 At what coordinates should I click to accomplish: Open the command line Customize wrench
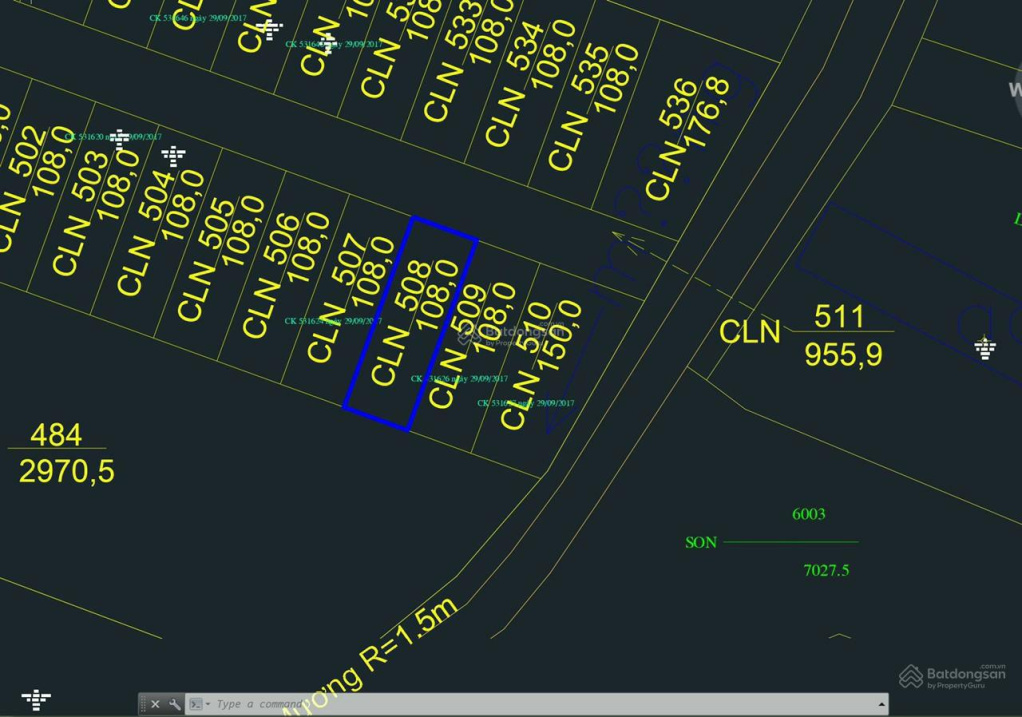[175, 704]
